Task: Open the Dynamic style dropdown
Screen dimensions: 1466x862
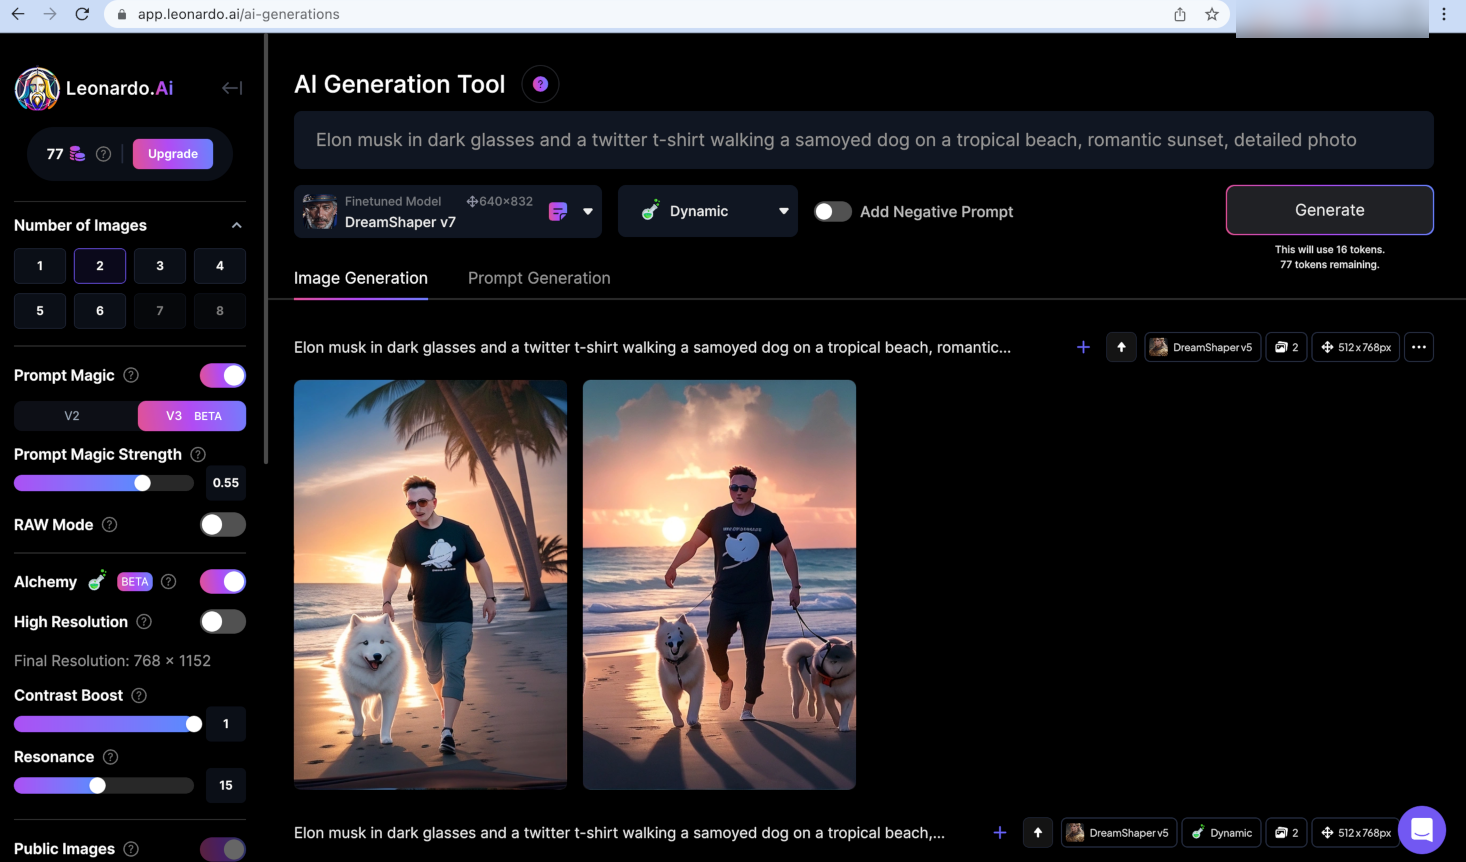Action: click(708, 211)
